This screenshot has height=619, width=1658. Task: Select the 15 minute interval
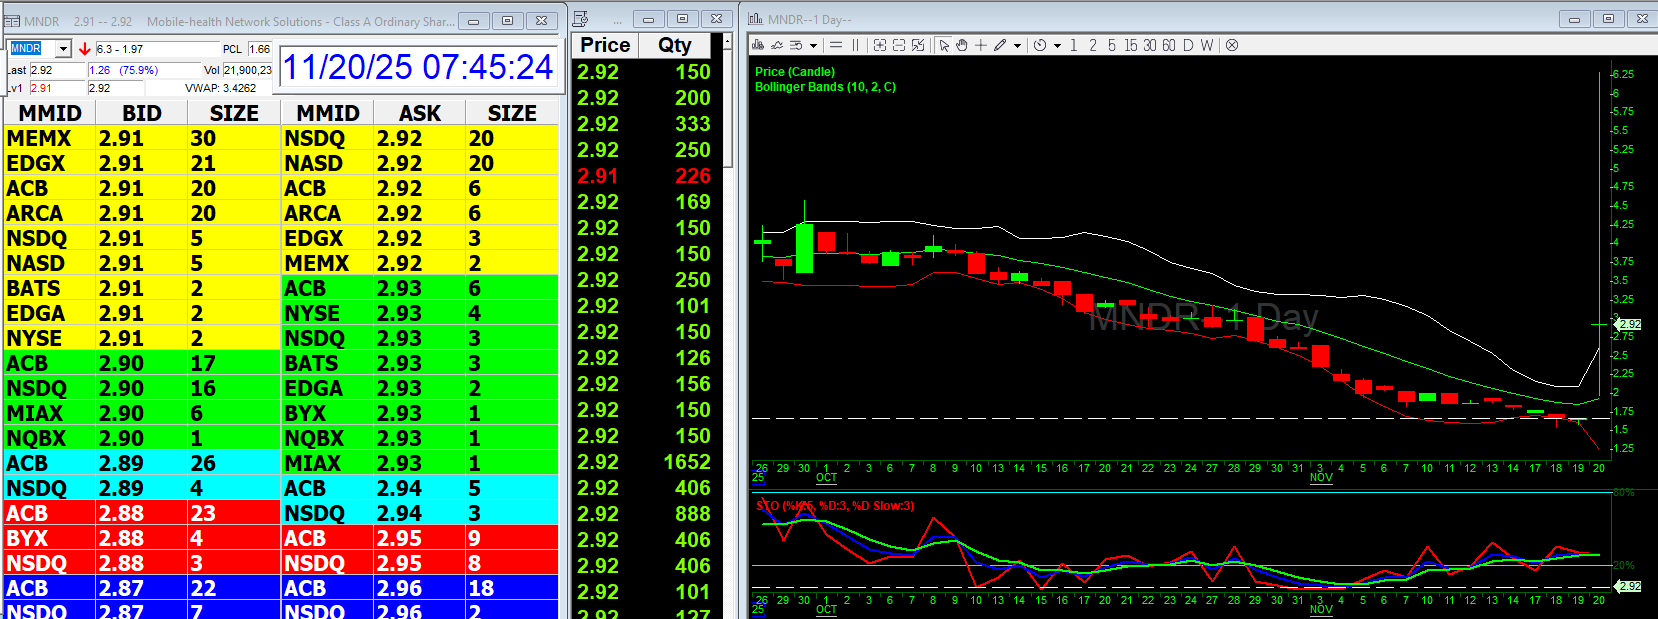coord(1130,45)
